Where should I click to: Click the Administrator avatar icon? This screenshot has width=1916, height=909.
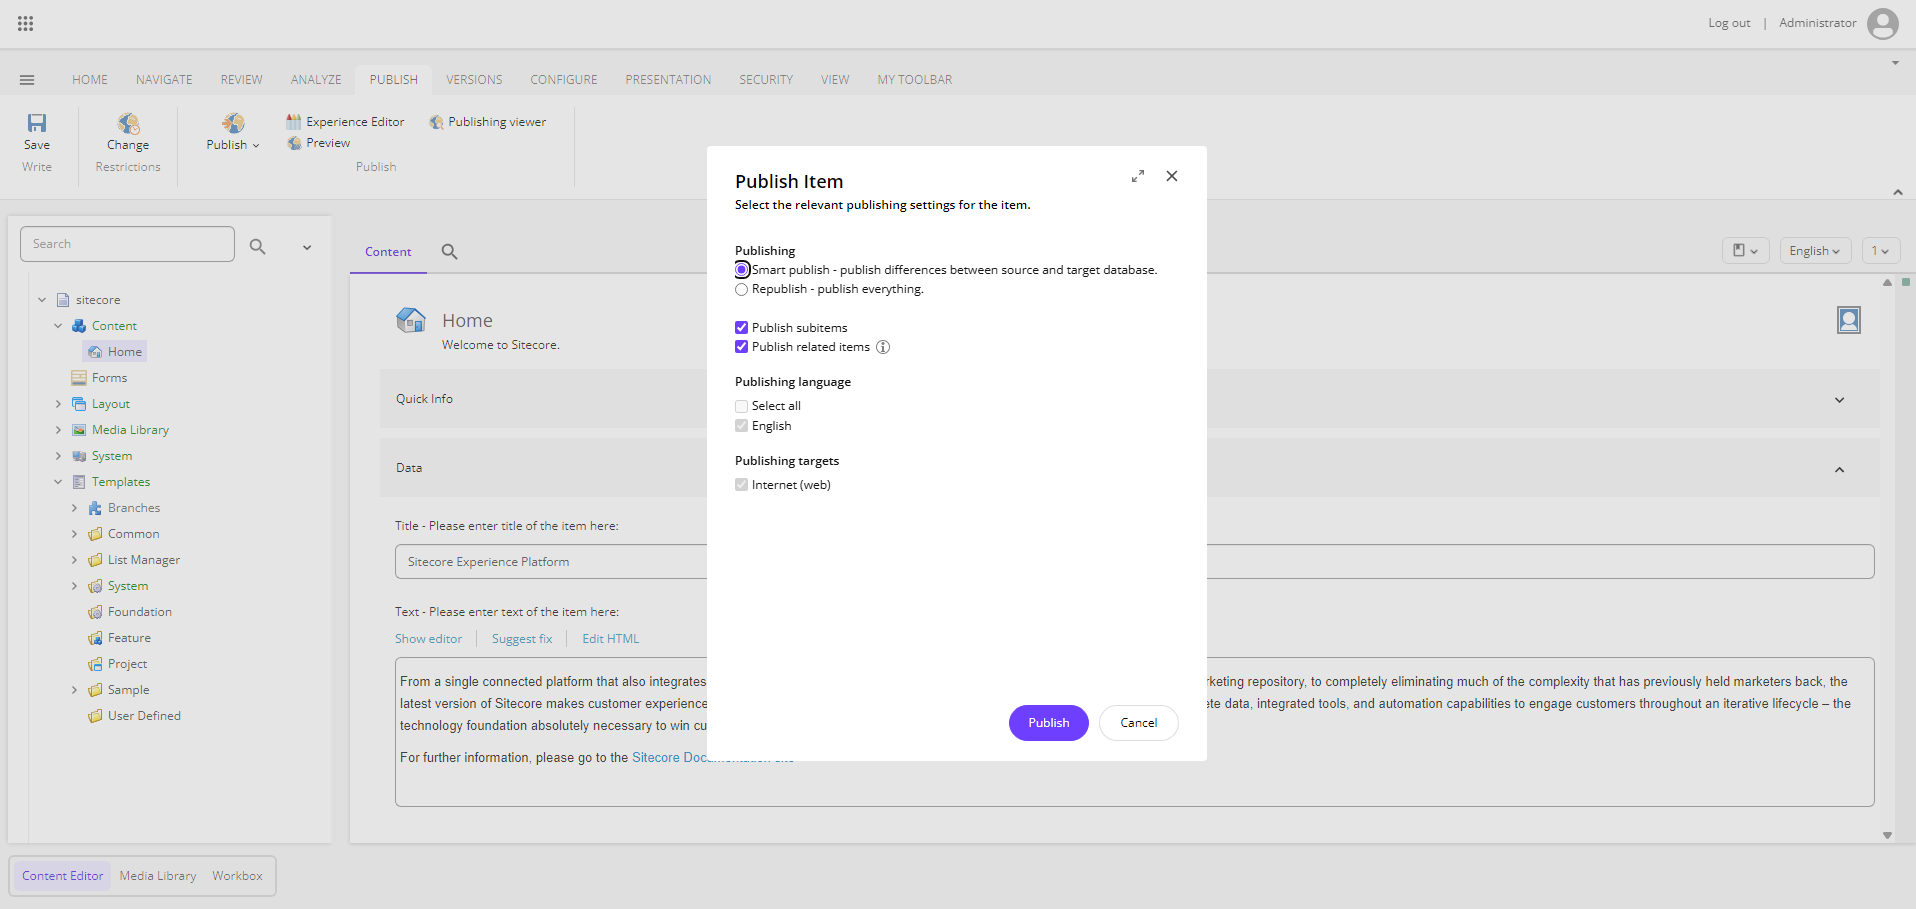(x=1882, y=23)
